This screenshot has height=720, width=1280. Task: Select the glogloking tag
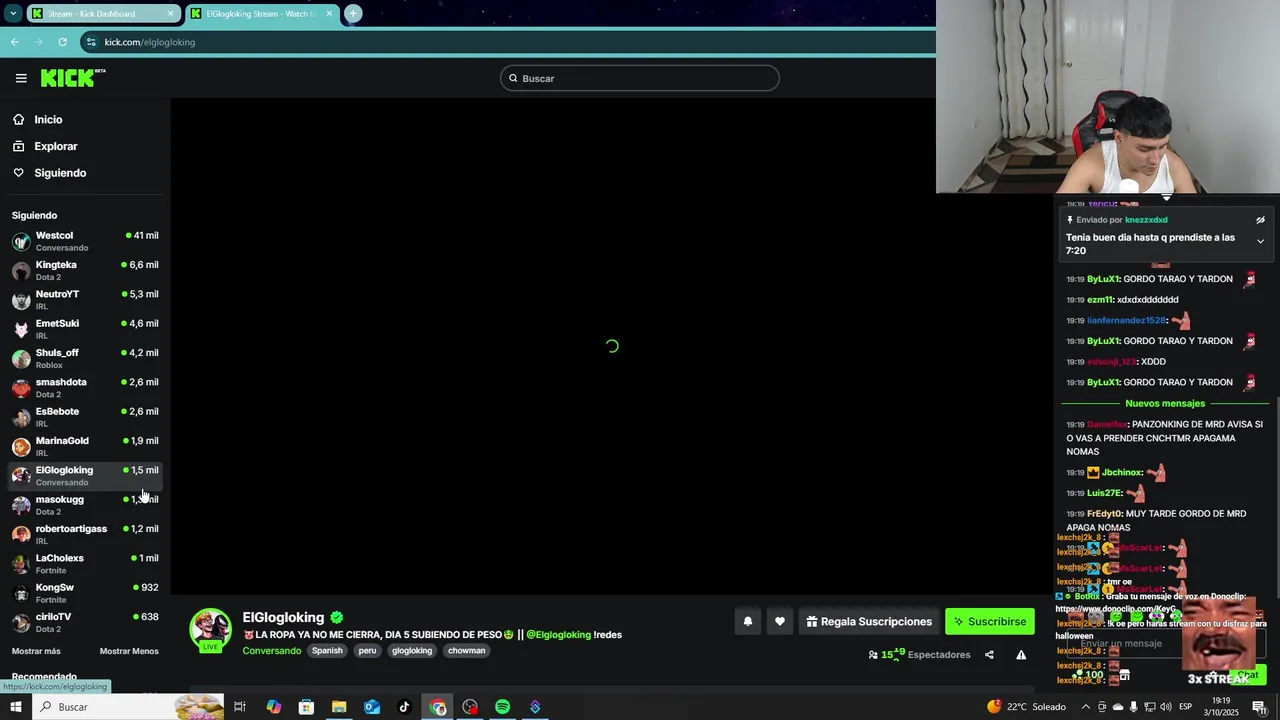(412, 651)
